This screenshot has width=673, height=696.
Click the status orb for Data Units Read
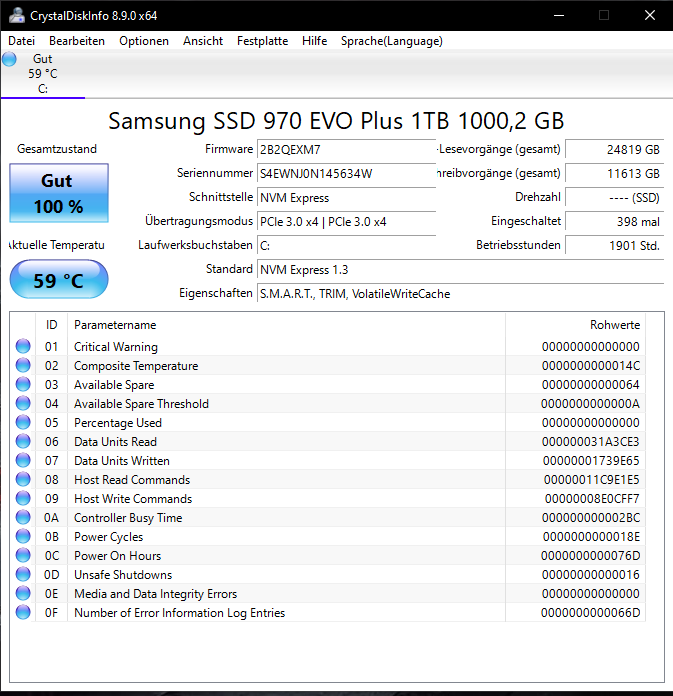coord(23,441)
